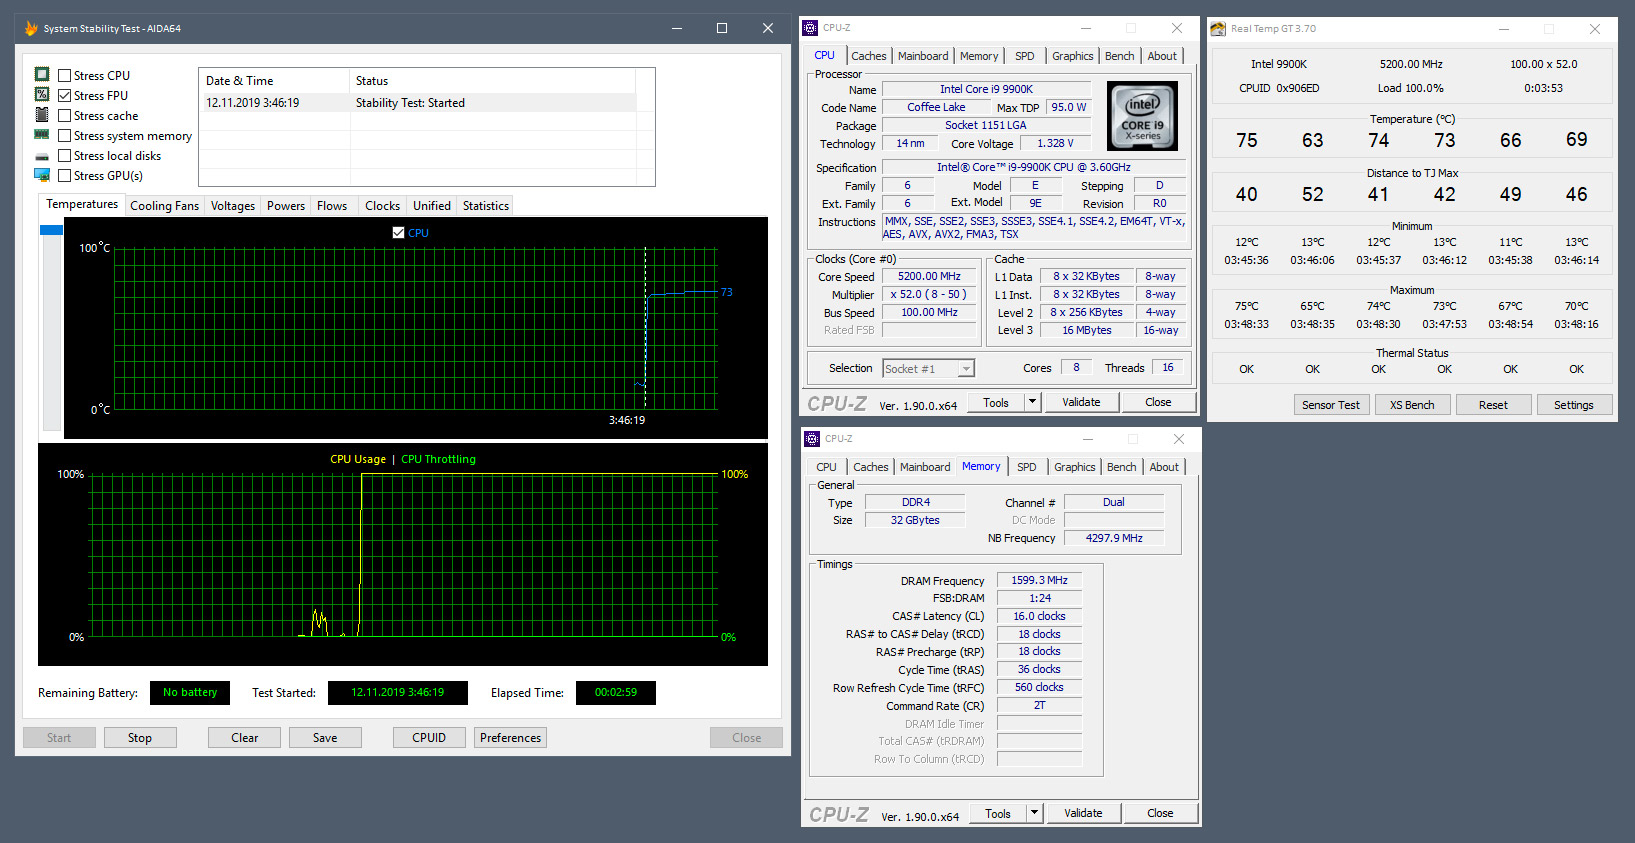Click the AIDA64 flame icon in title bar
The height and width of the screenshot is (843, 1635).
coord(31,28)
